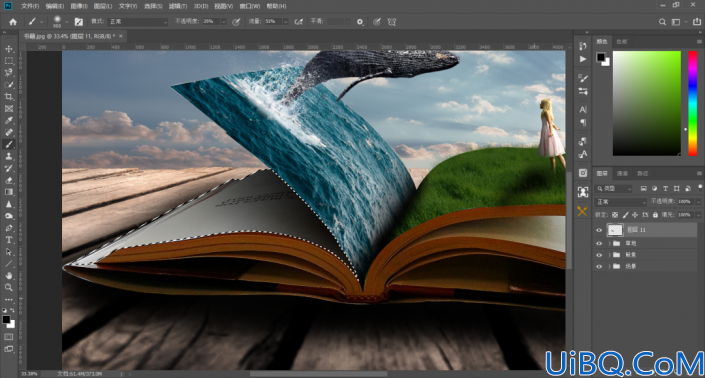Select the Pen tool
705x378 pixels.
pos(9,228)
